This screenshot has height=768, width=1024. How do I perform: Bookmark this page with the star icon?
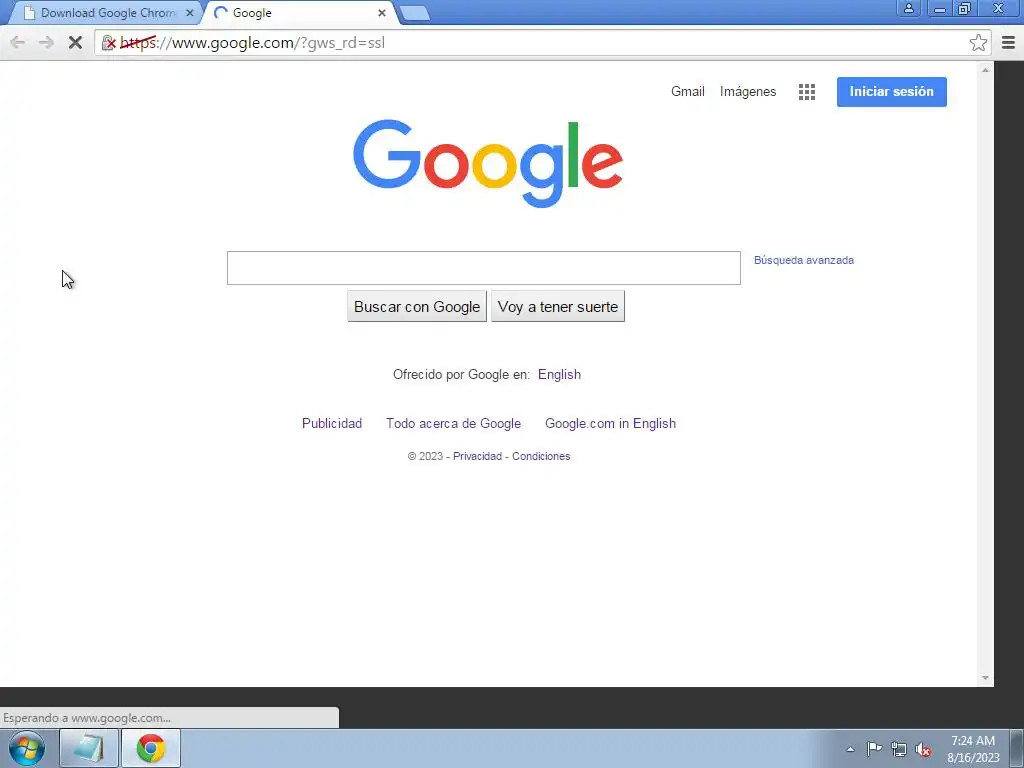coord(978,43)
